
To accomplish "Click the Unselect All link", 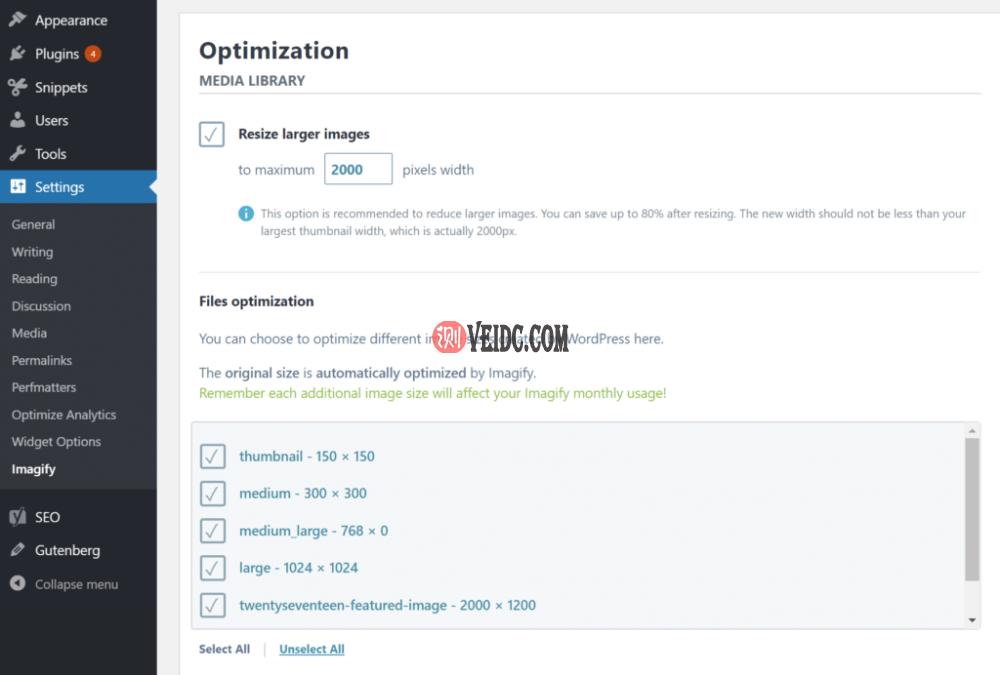I will point(312,649).
